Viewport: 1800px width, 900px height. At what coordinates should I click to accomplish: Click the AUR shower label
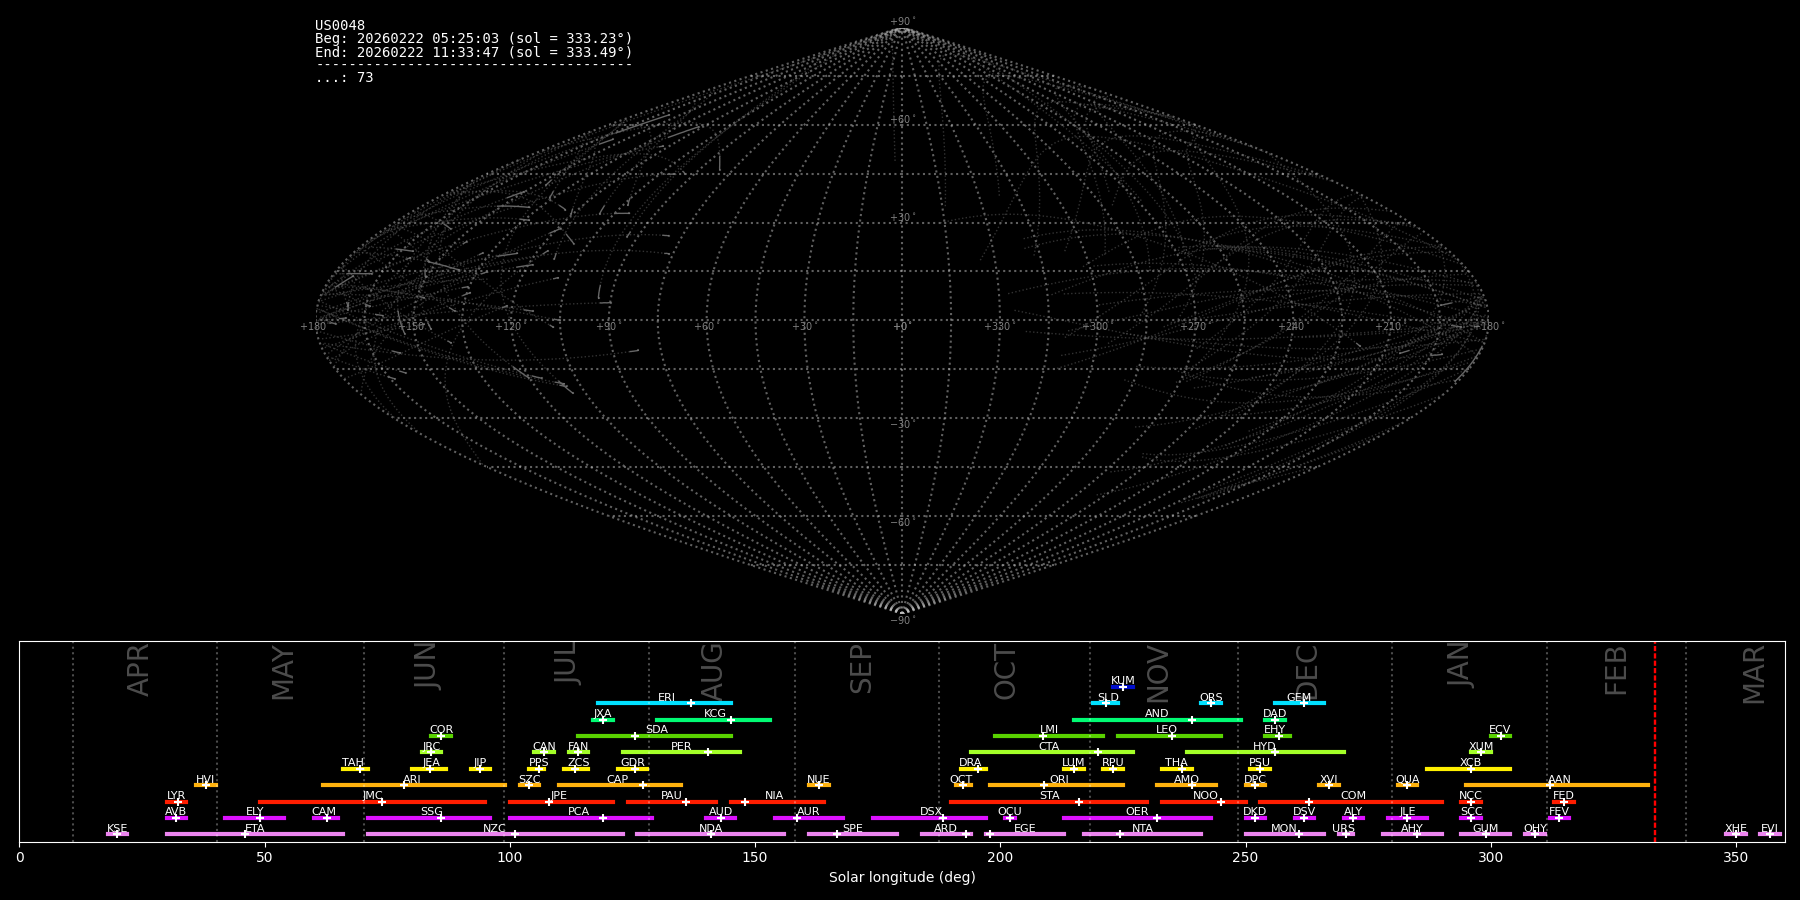pyautogui.click(x=808, y=812)
